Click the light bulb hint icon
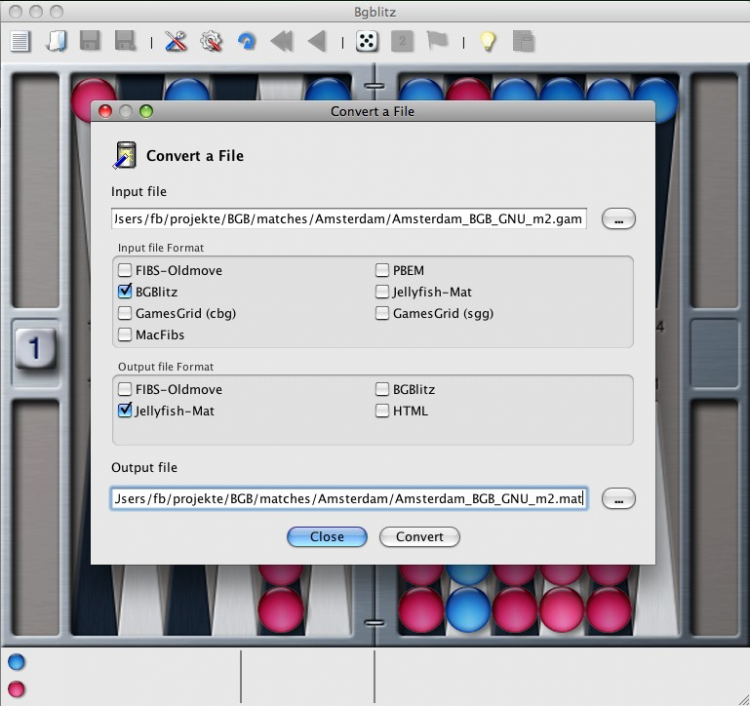The height and width of the screenshot is (706, 750). click(x=487, y=42)
